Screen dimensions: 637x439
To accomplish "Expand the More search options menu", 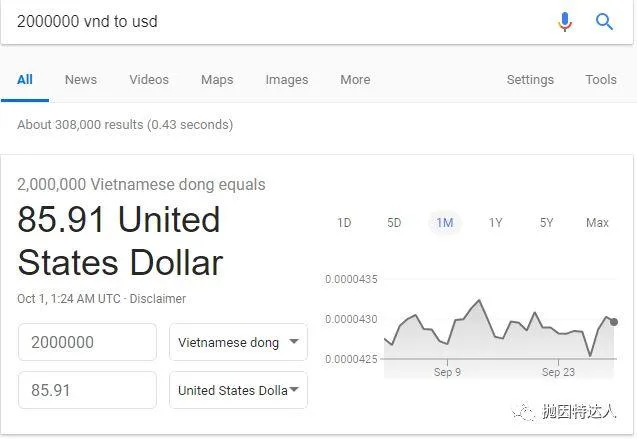I will [355, 80].
